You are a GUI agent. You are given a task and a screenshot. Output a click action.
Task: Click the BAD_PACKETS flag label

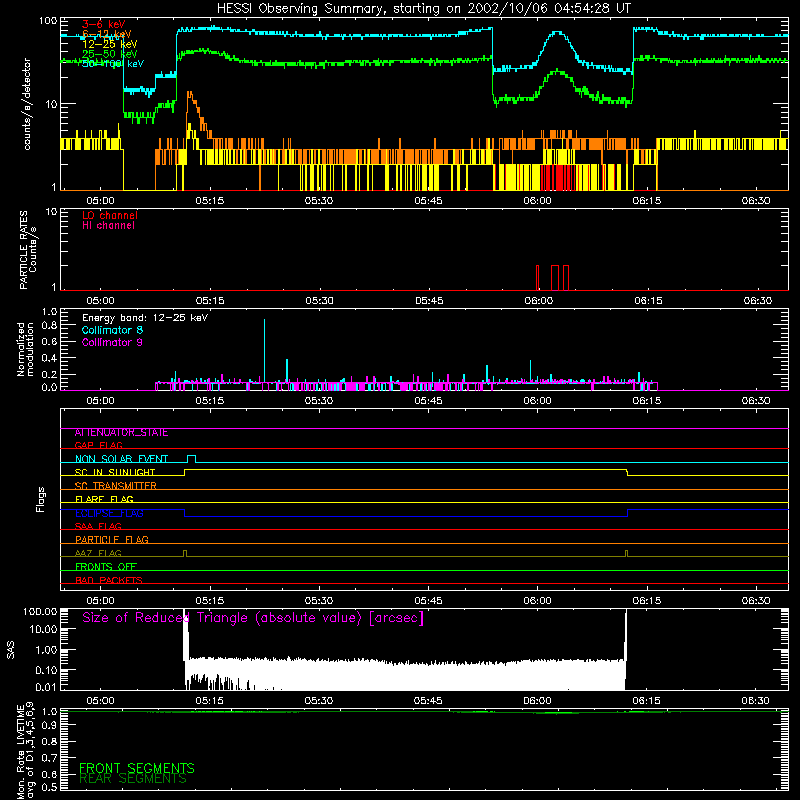coord(109,580)
